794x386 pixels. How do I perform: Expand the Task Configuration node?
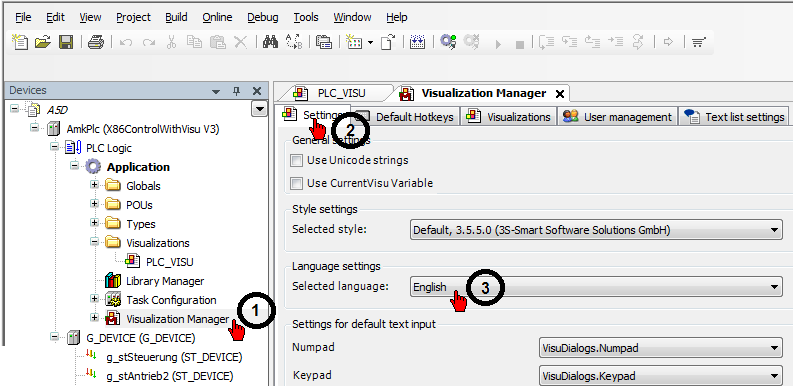[94, 299]
